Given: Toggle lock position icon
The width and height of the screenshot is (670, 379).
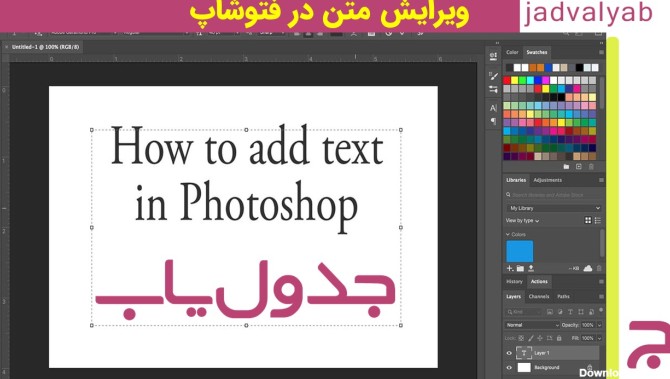Looking at the screenshot, I should point(540,338).
